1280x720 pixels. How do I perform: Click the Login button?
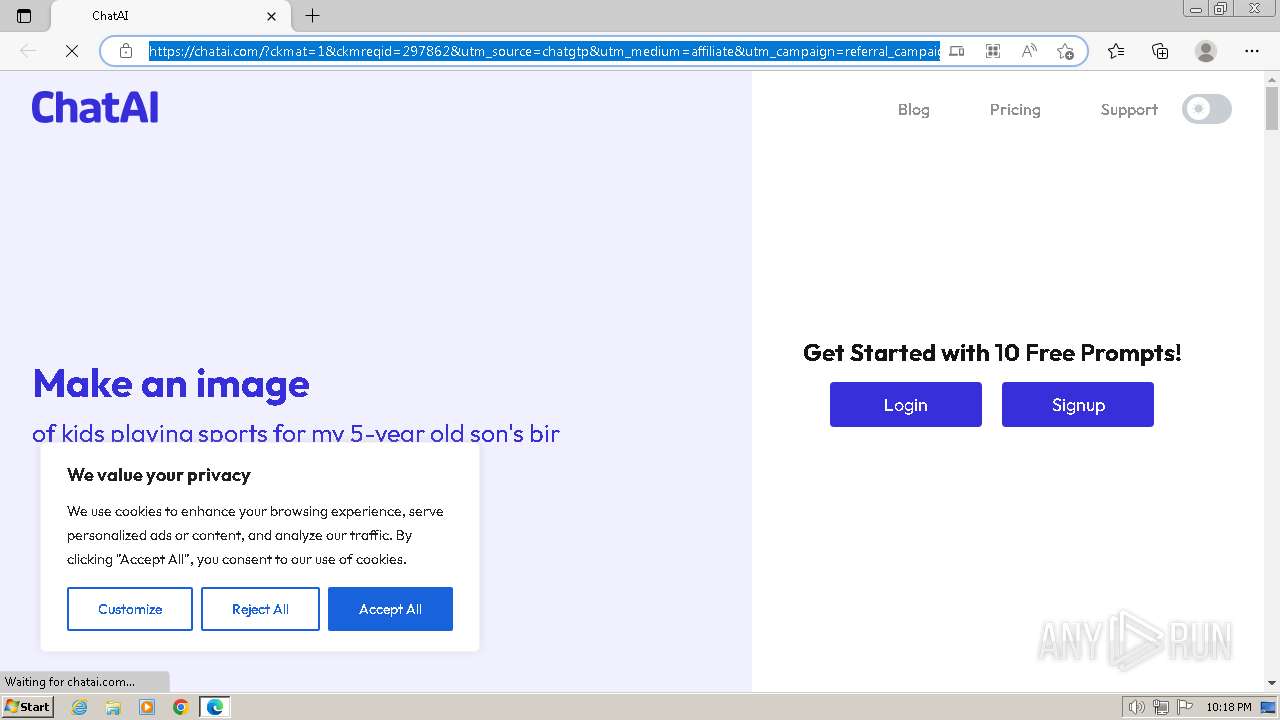tap(906, 405)
